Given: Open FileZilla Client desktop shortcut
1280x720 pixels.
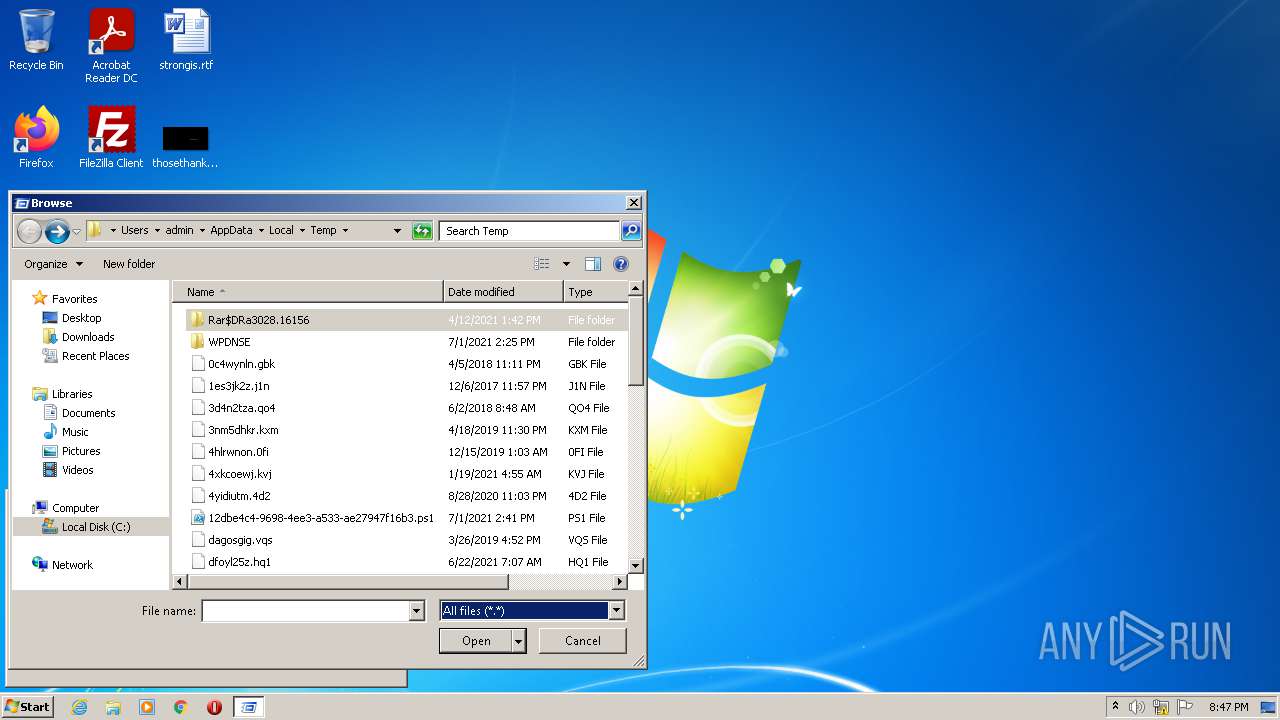Looking at the screenshot, I should coord(111,137).
